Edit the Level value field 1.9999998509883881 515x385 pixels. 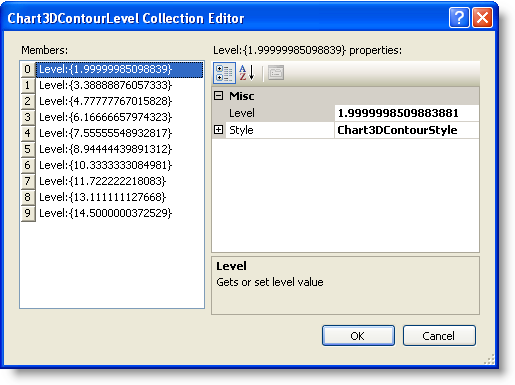(407, 113)
